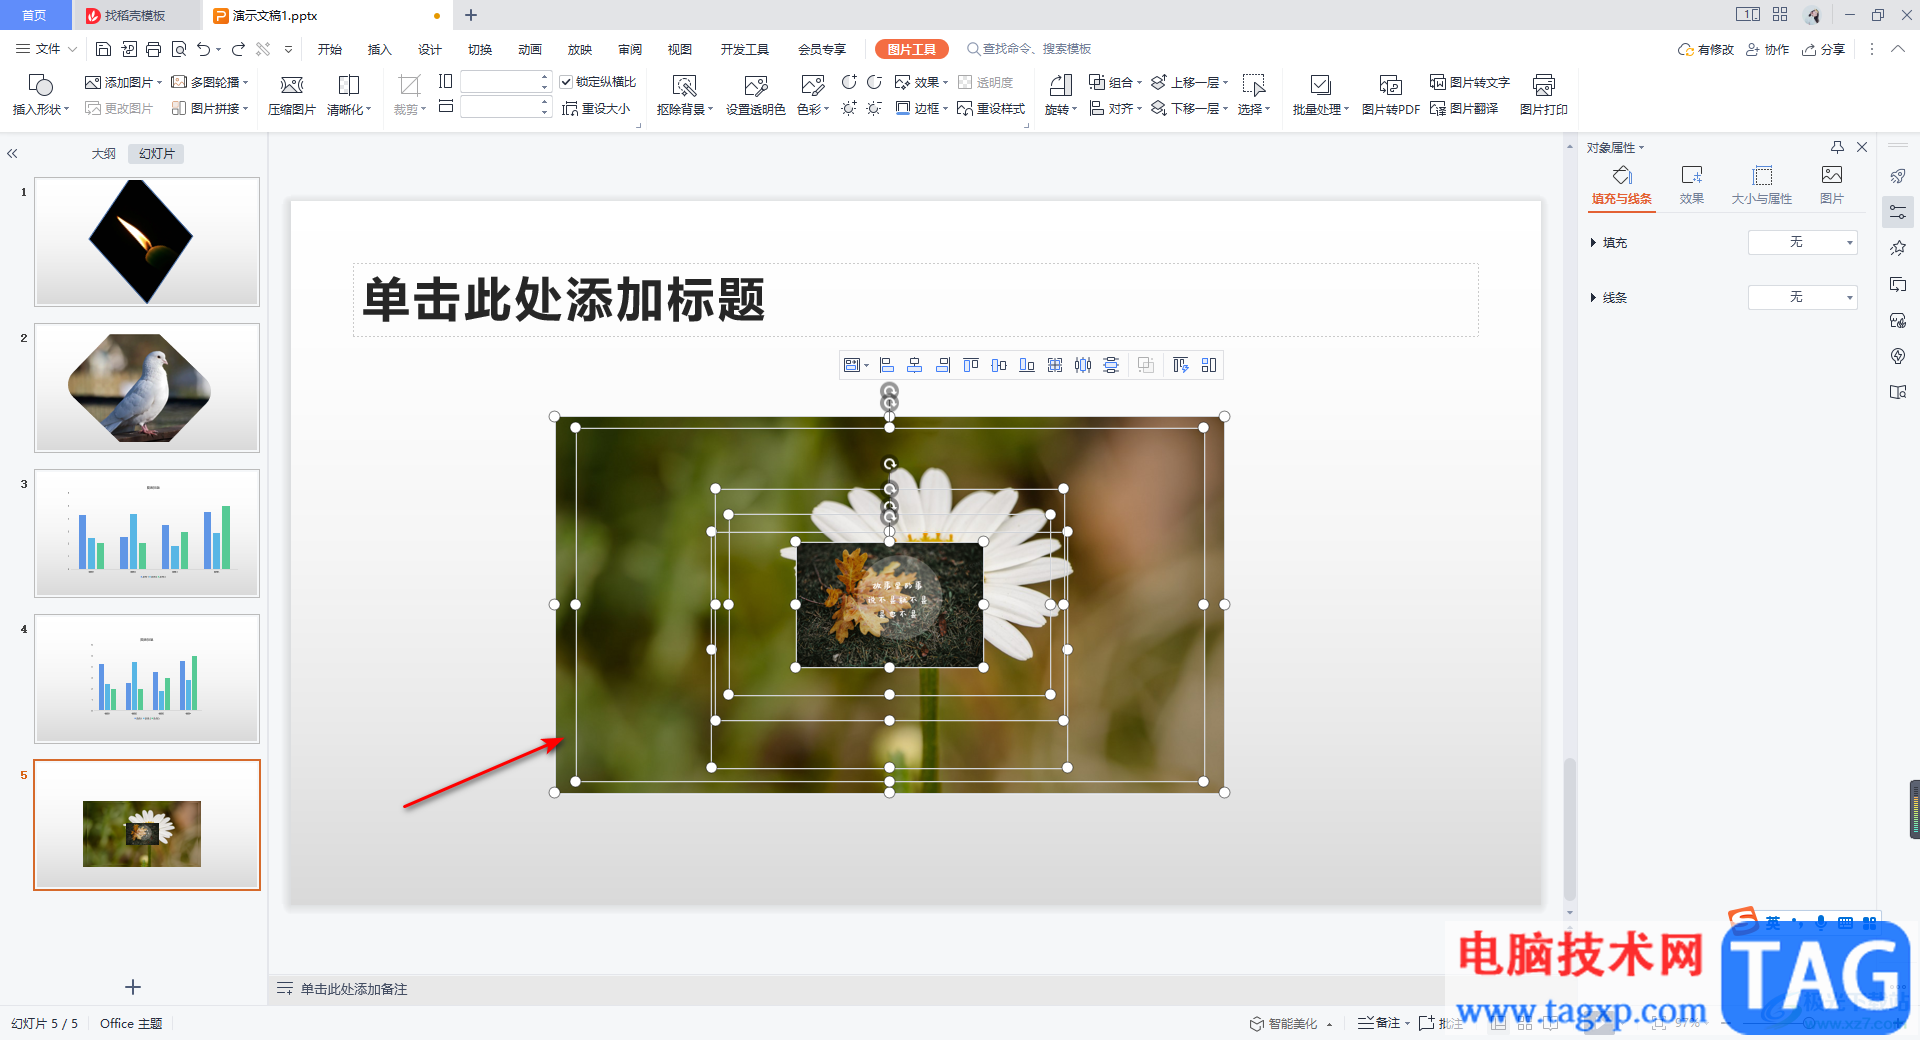Collapse the slide thumbnail panel

tap(12, 154)
